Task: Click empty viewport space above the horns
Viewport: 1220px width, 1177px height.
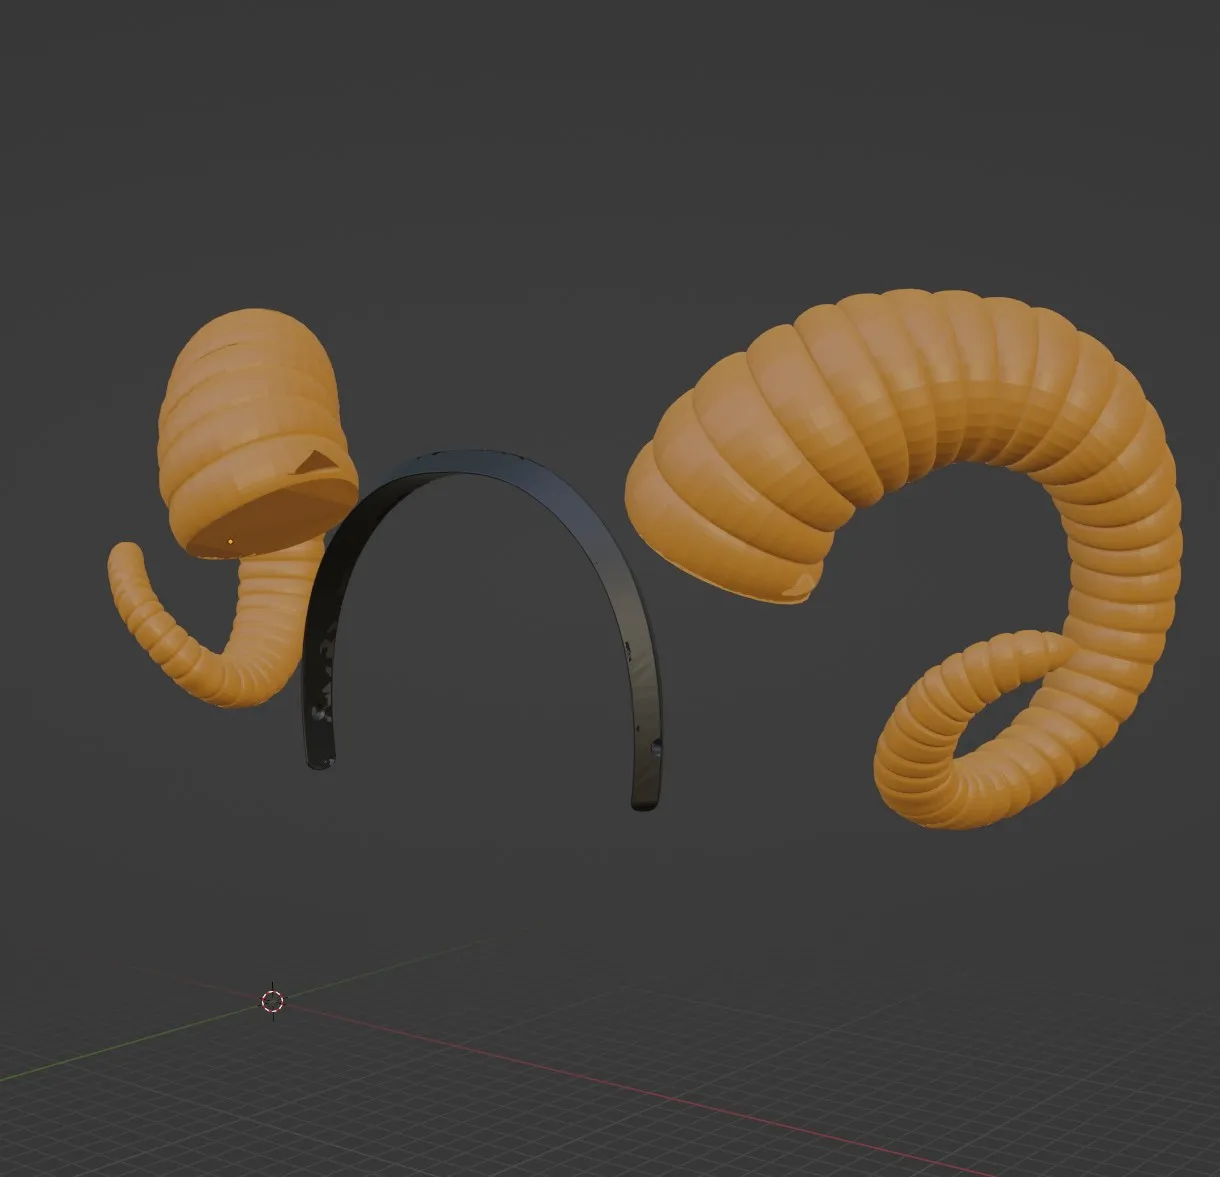Action: [x=600, y=150]
